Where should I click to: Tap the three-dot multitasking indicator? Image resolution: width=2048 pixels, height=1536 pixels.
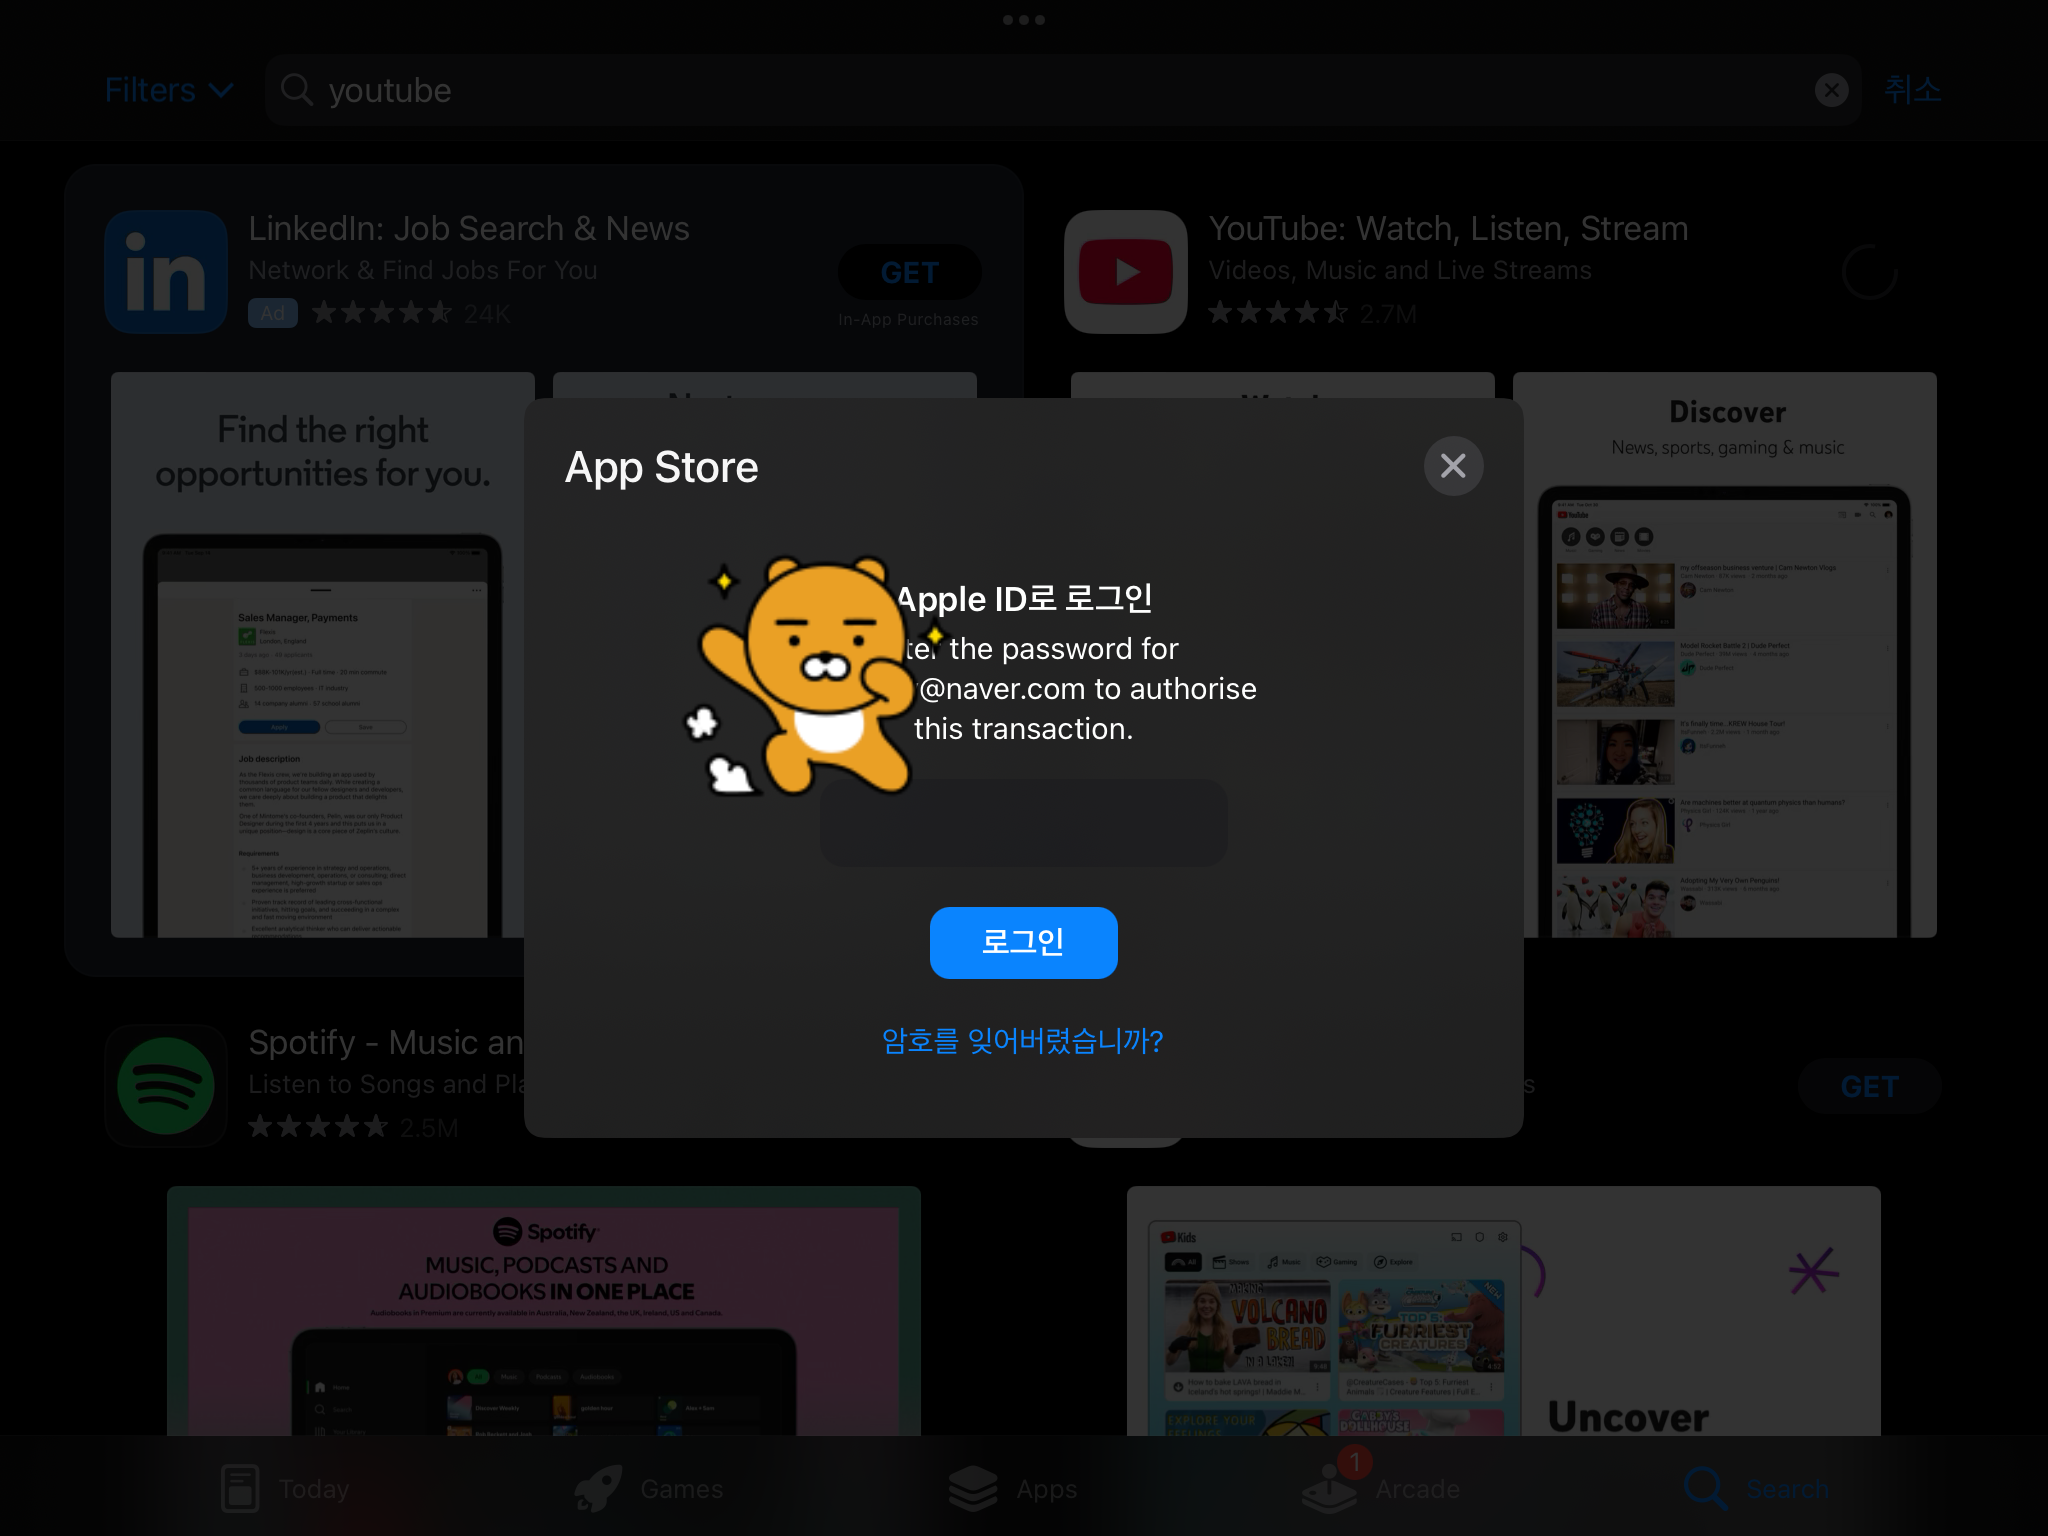[x=1023, y=20]
